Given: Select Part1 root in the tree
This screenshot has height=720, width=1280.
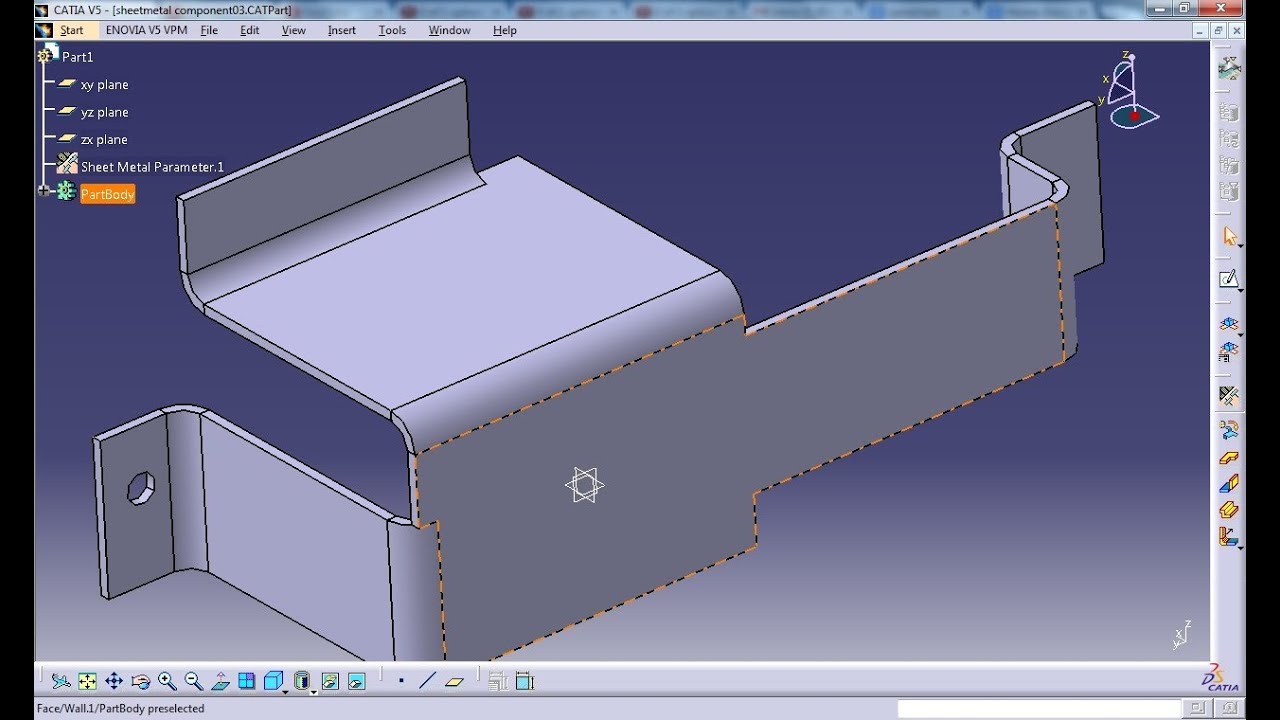Looking at the screenshot, I should [77, 57].
